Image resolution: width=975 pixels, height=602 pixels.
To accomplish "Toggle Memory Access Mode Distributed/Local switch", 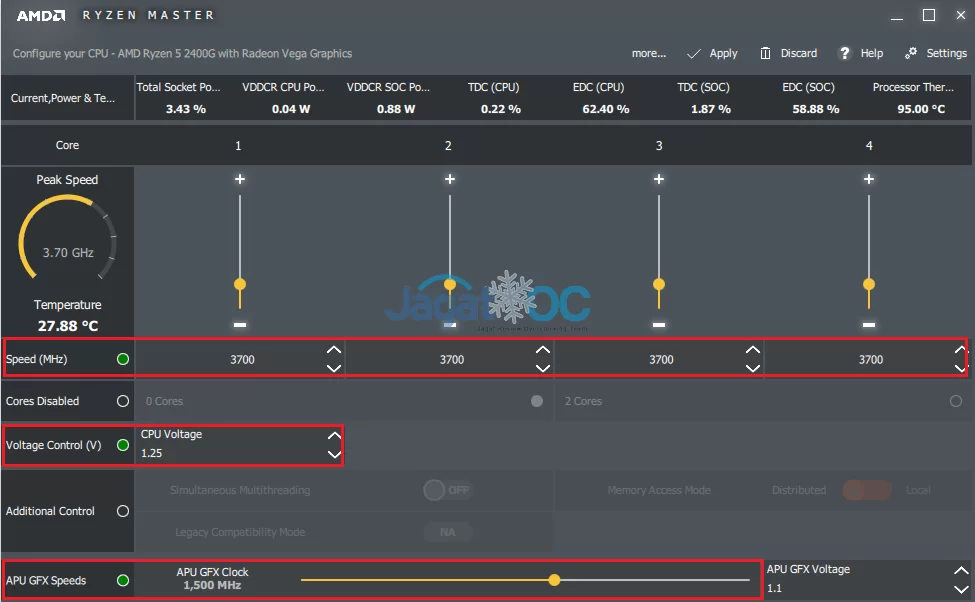I will pos(867,490).
